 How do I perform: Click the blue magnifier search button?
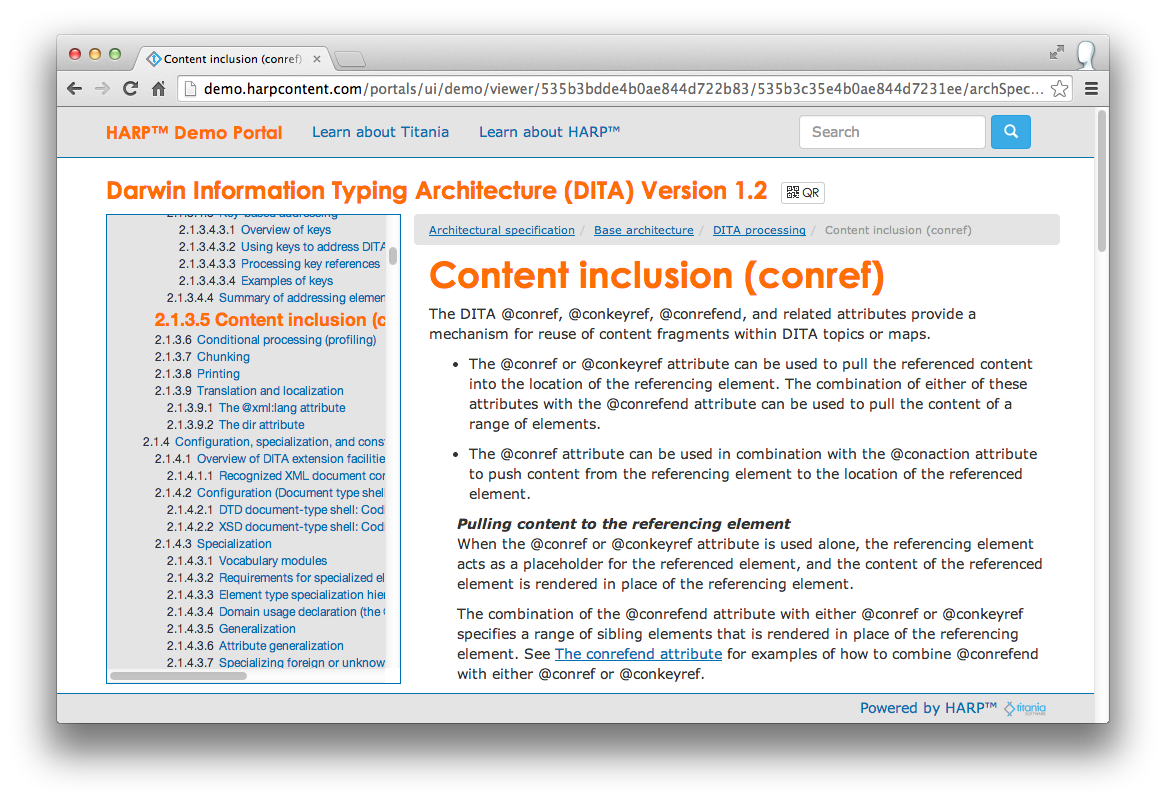[x=1011, y=132]
